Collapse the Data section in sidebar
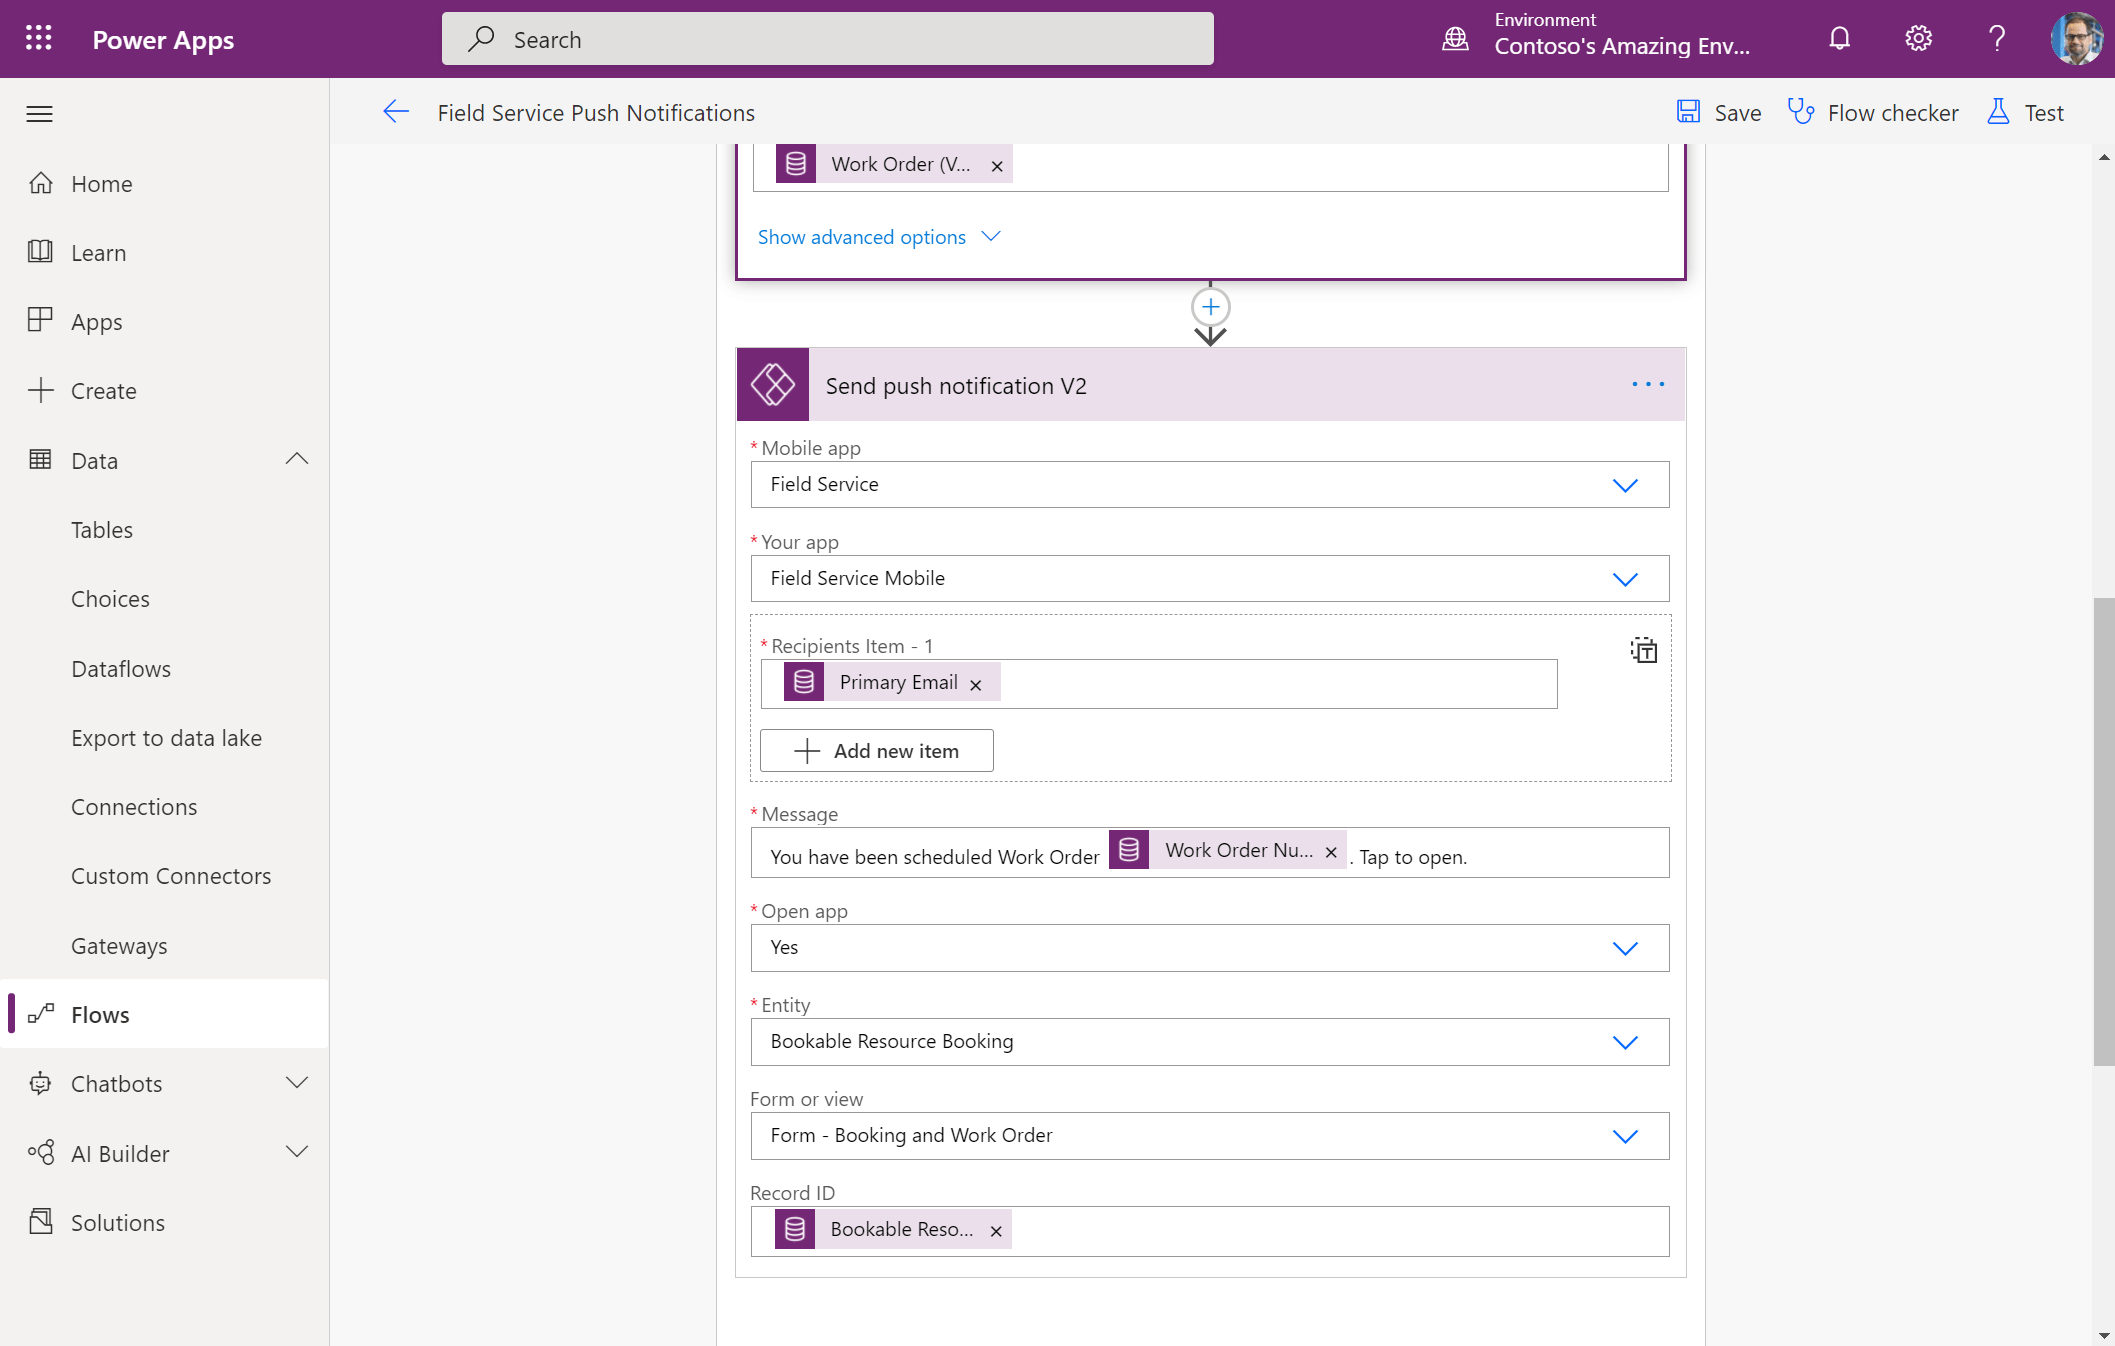Image resolution: width=2115 pixels, height=1346 pixels. point(297,460)
